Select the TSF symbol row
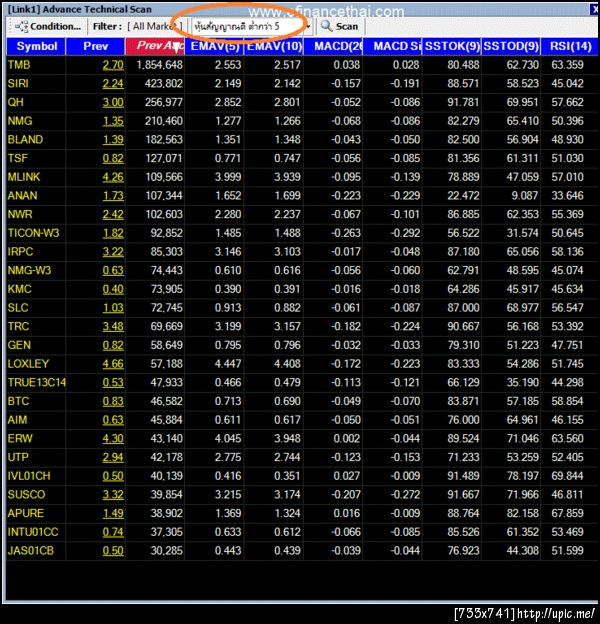 302,158
